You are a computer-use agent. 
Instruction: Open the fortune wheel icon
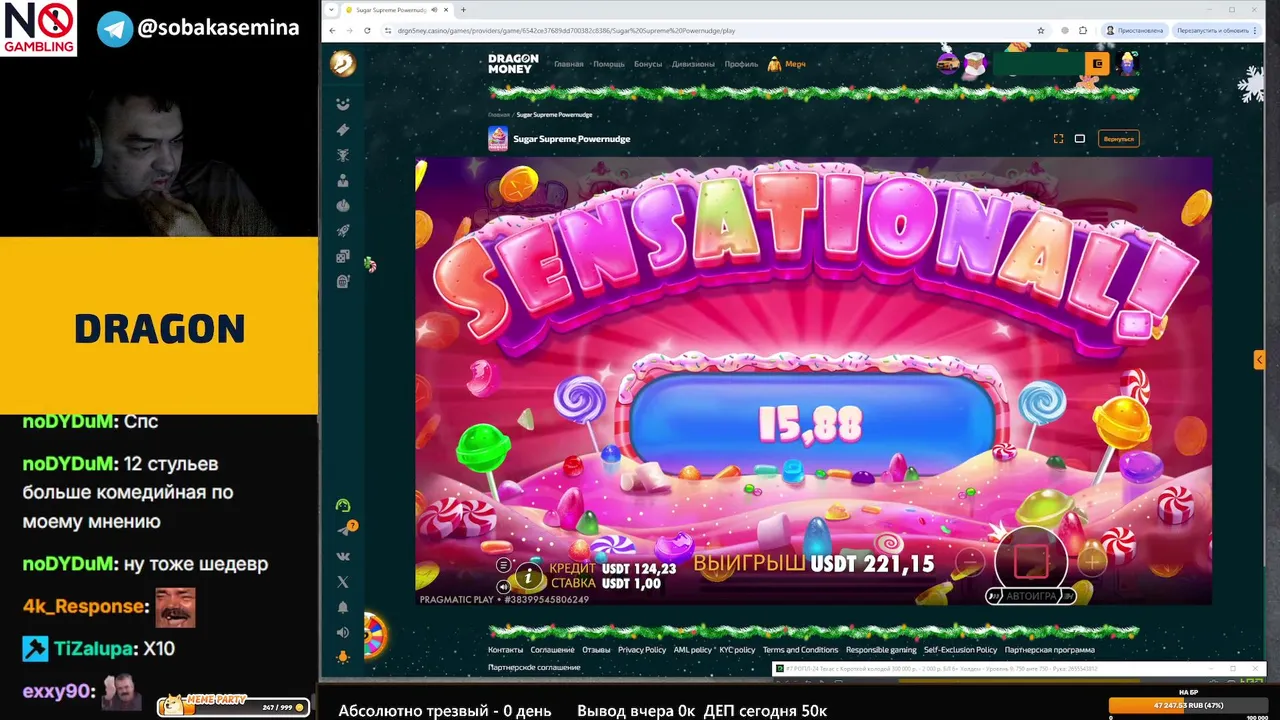(374, 635)
